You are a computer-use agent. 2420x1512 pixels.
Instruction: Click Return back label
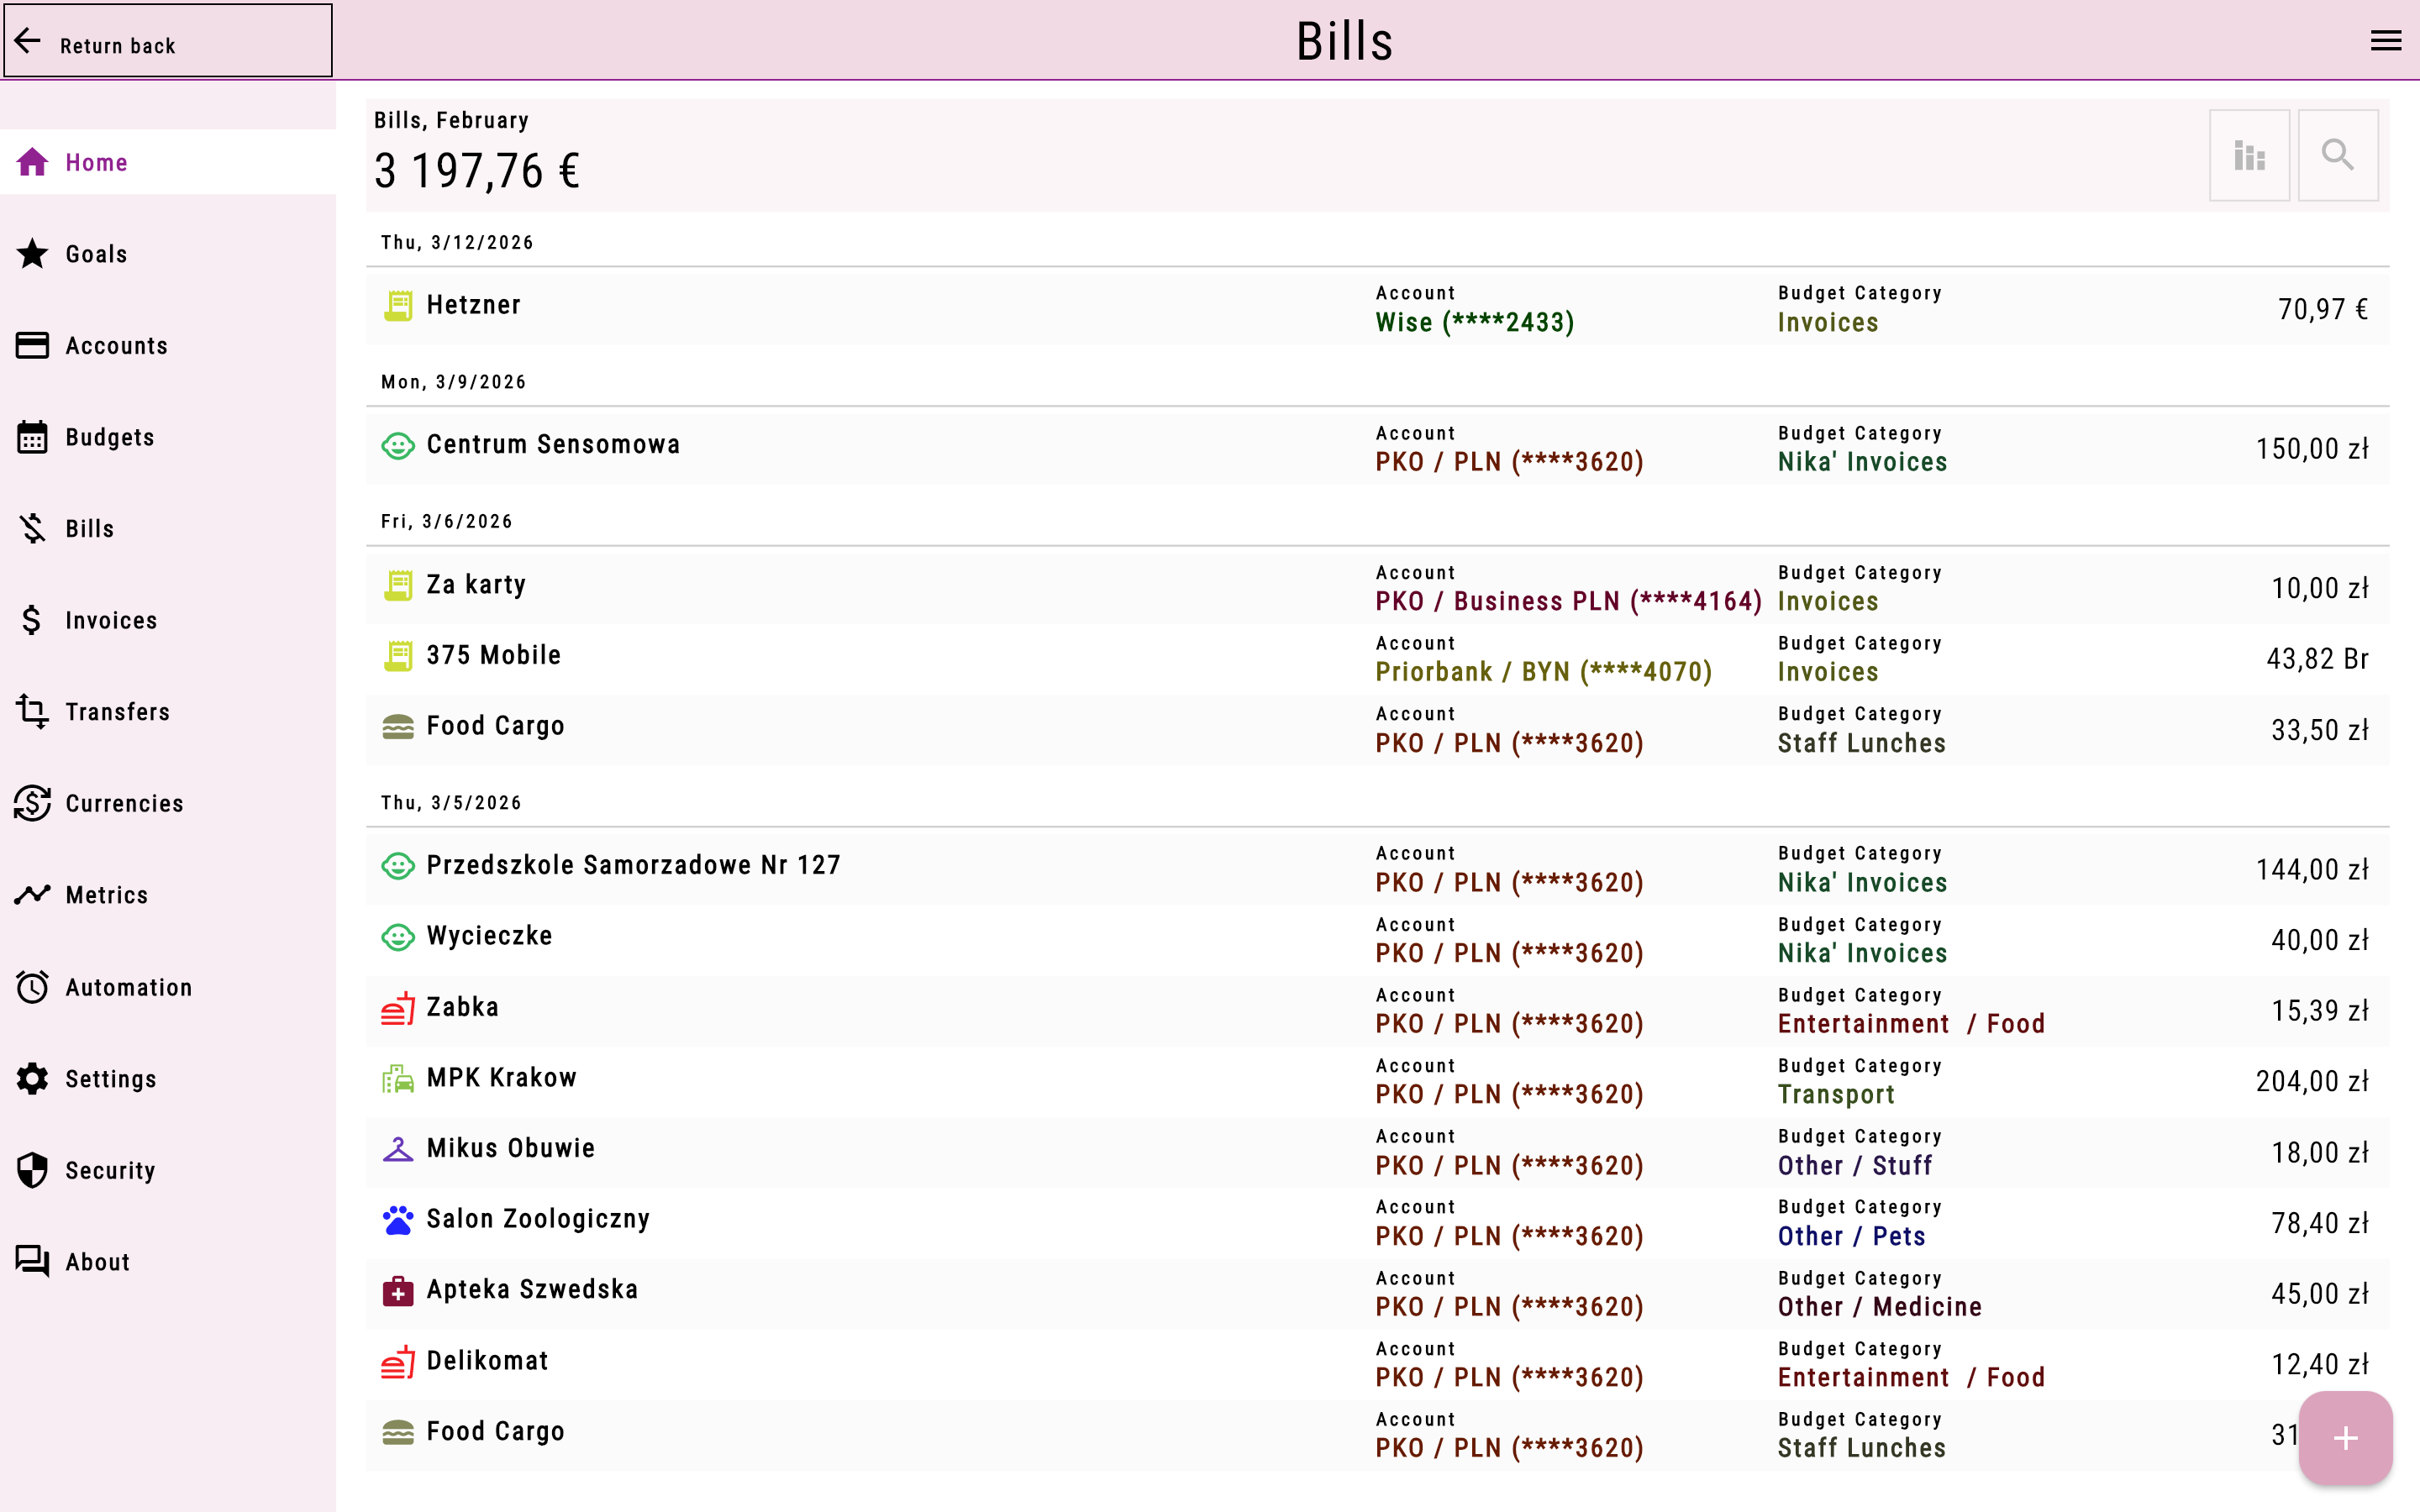coord(117,46)
